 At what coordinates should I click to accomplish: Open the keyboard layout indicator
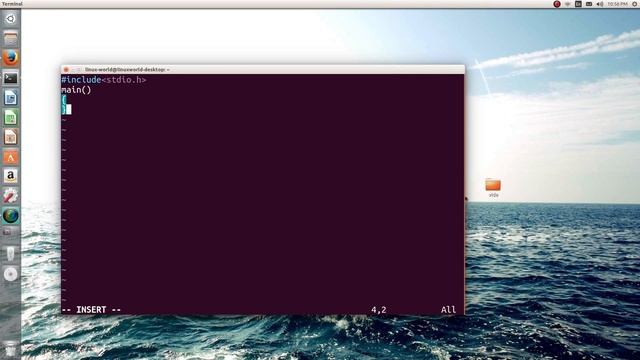click(x=578, y=4)
